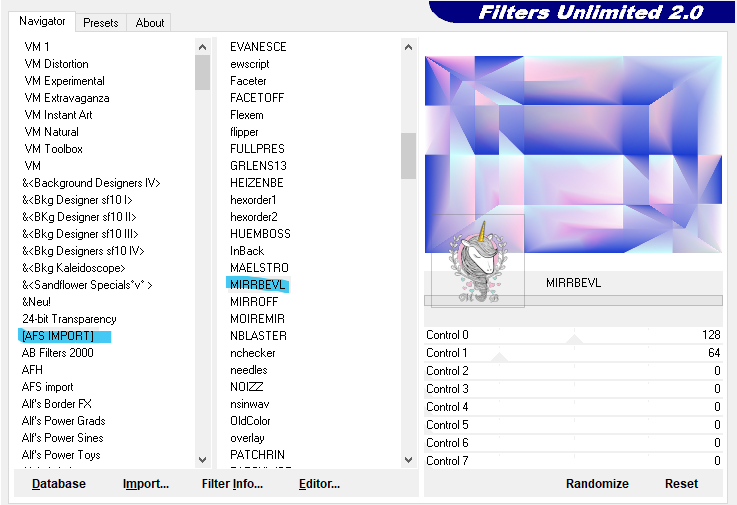Select the Navigator tab

(42, 21)
